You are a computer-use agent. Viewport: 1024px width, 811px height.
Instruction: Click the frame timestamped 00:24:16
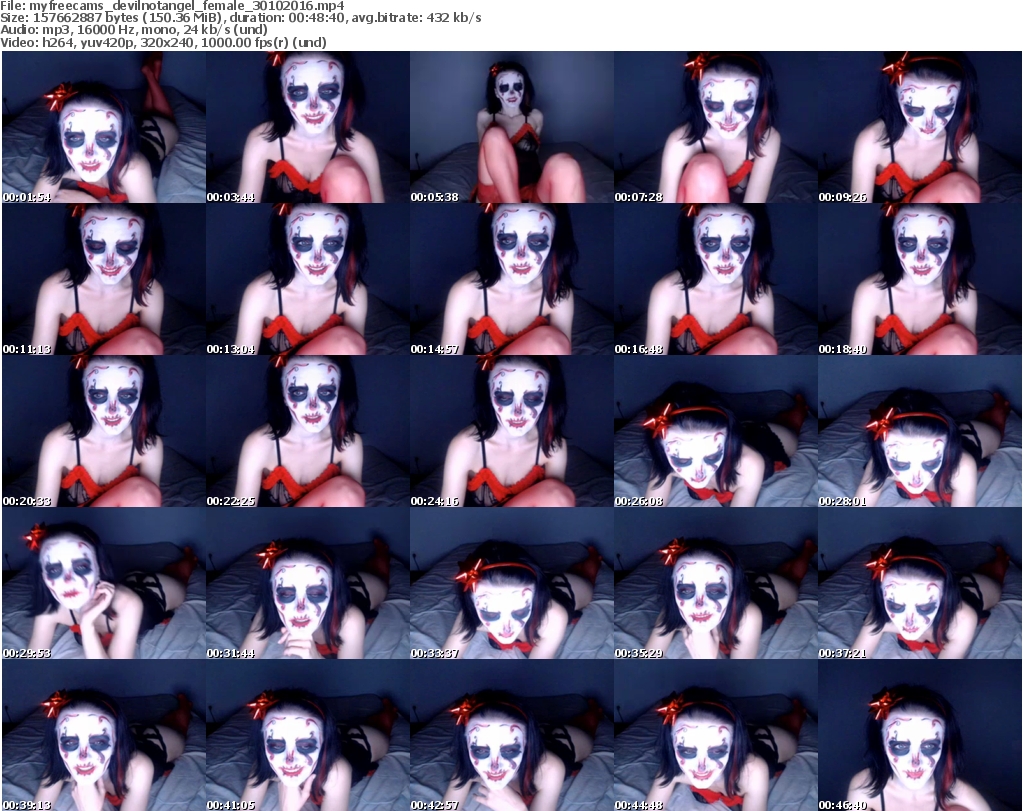pyautogui.click(x=511, y=431)
